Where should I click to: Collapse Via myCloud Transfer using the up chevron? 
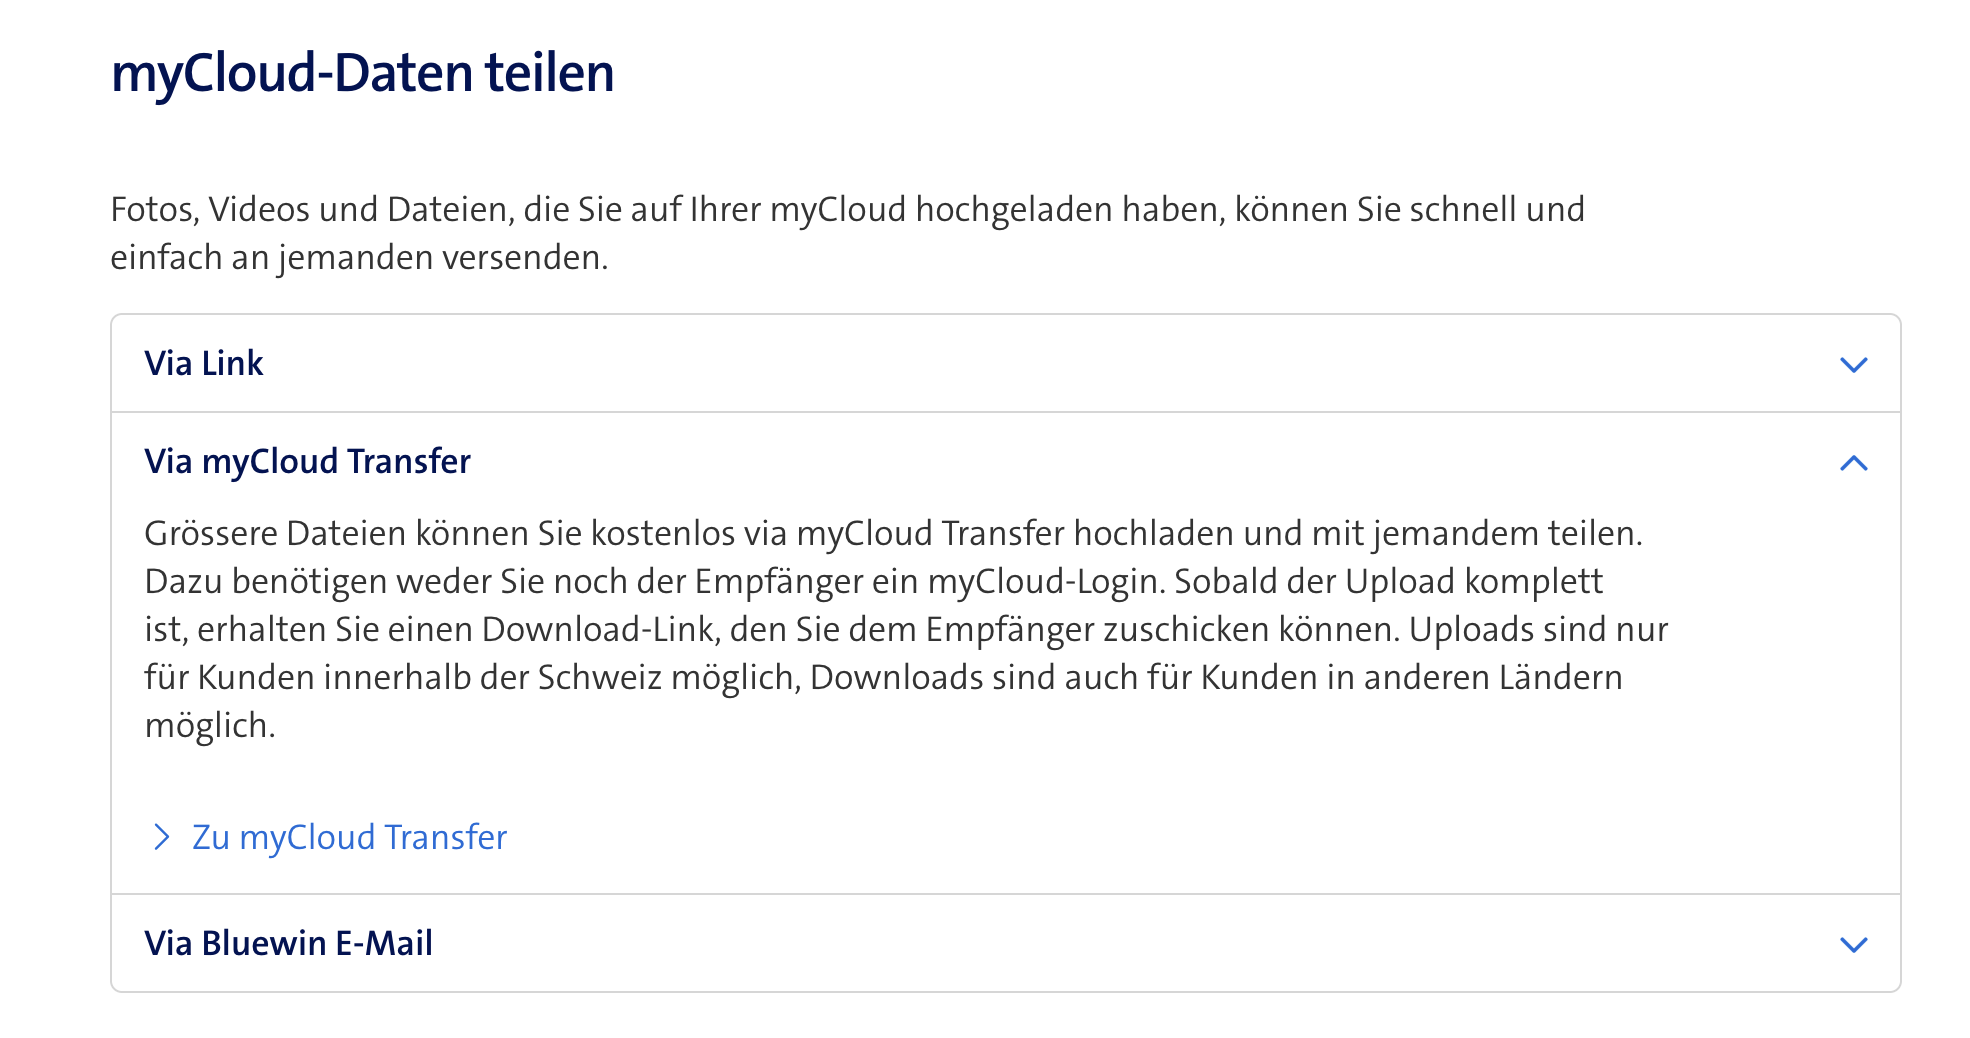1853,463
